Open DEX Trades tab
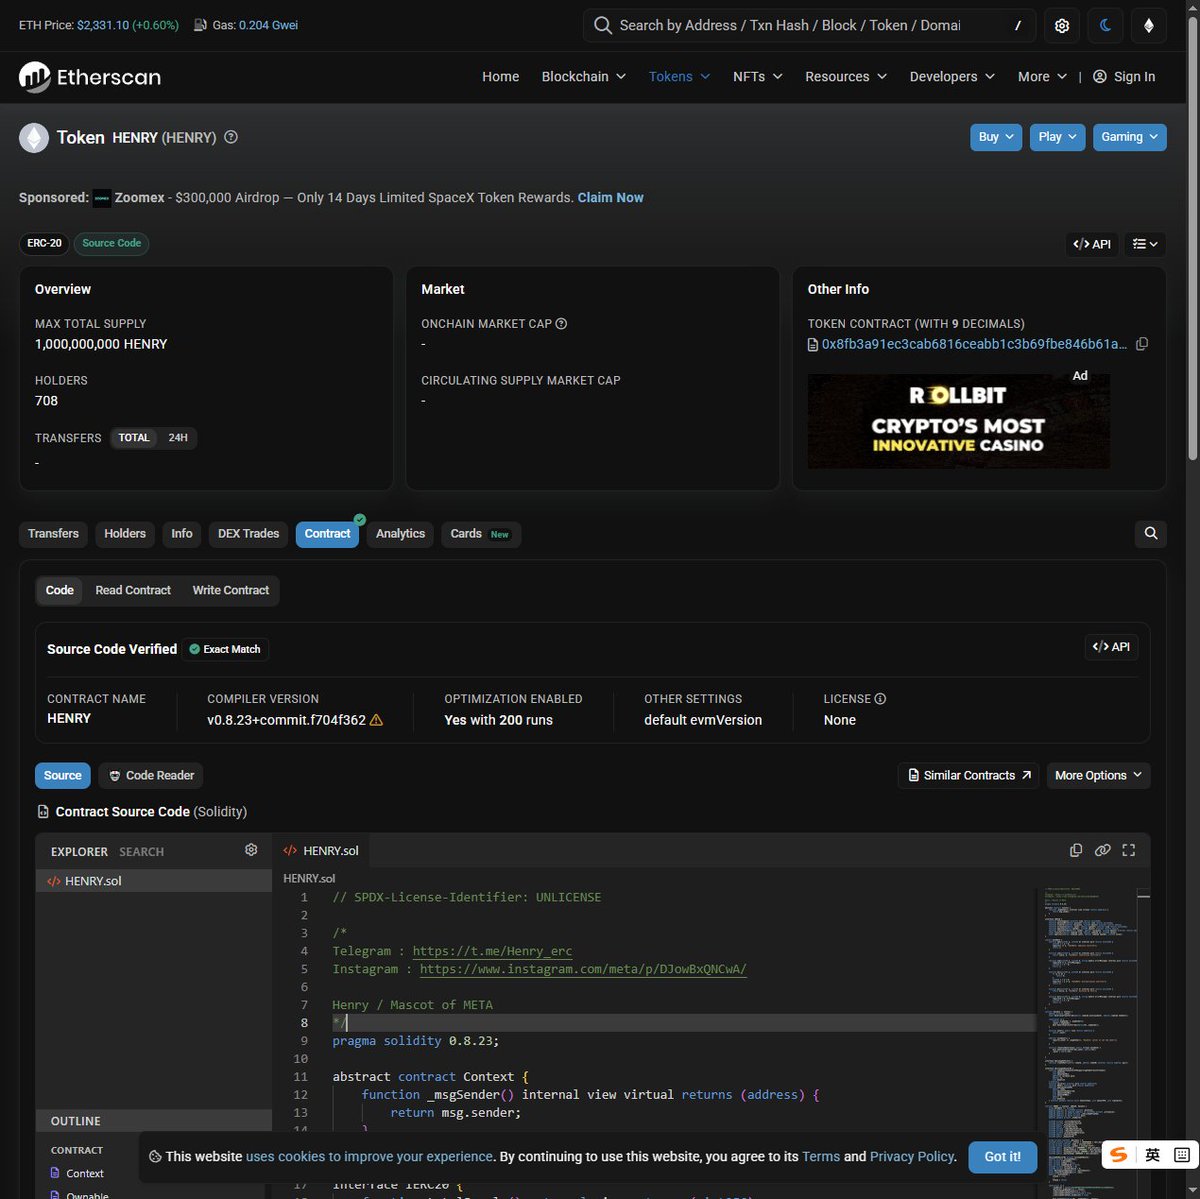Screen dimensions: 1200x1199 (x=249, y=534)
